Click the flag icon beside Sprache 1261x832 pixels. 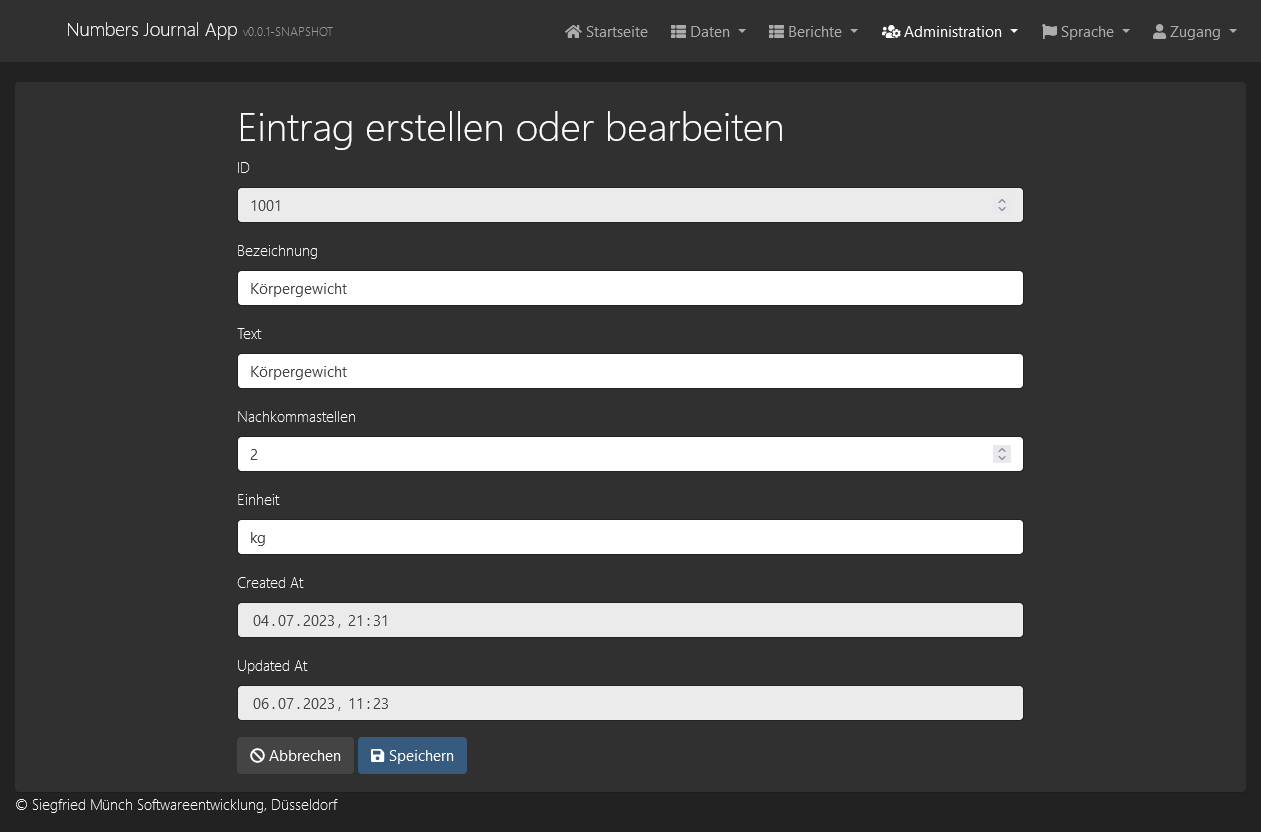click(1049, 32)
